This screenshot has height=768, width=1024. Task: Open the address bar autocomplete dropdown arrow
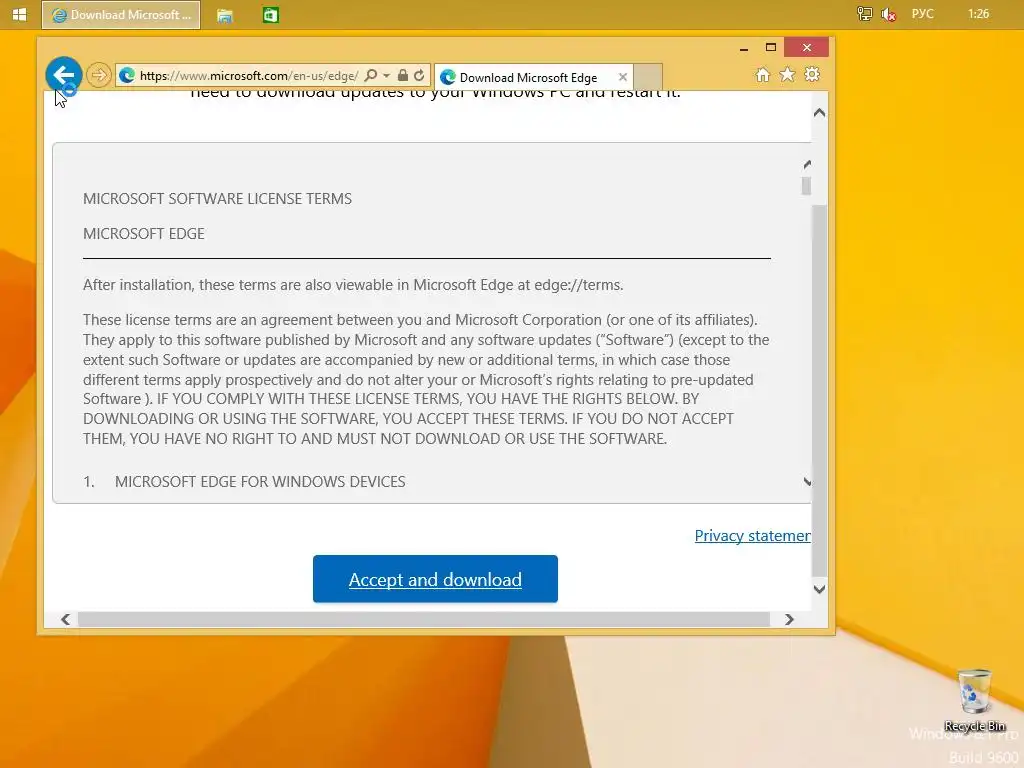pyautogui.click(x=387, y=76)
